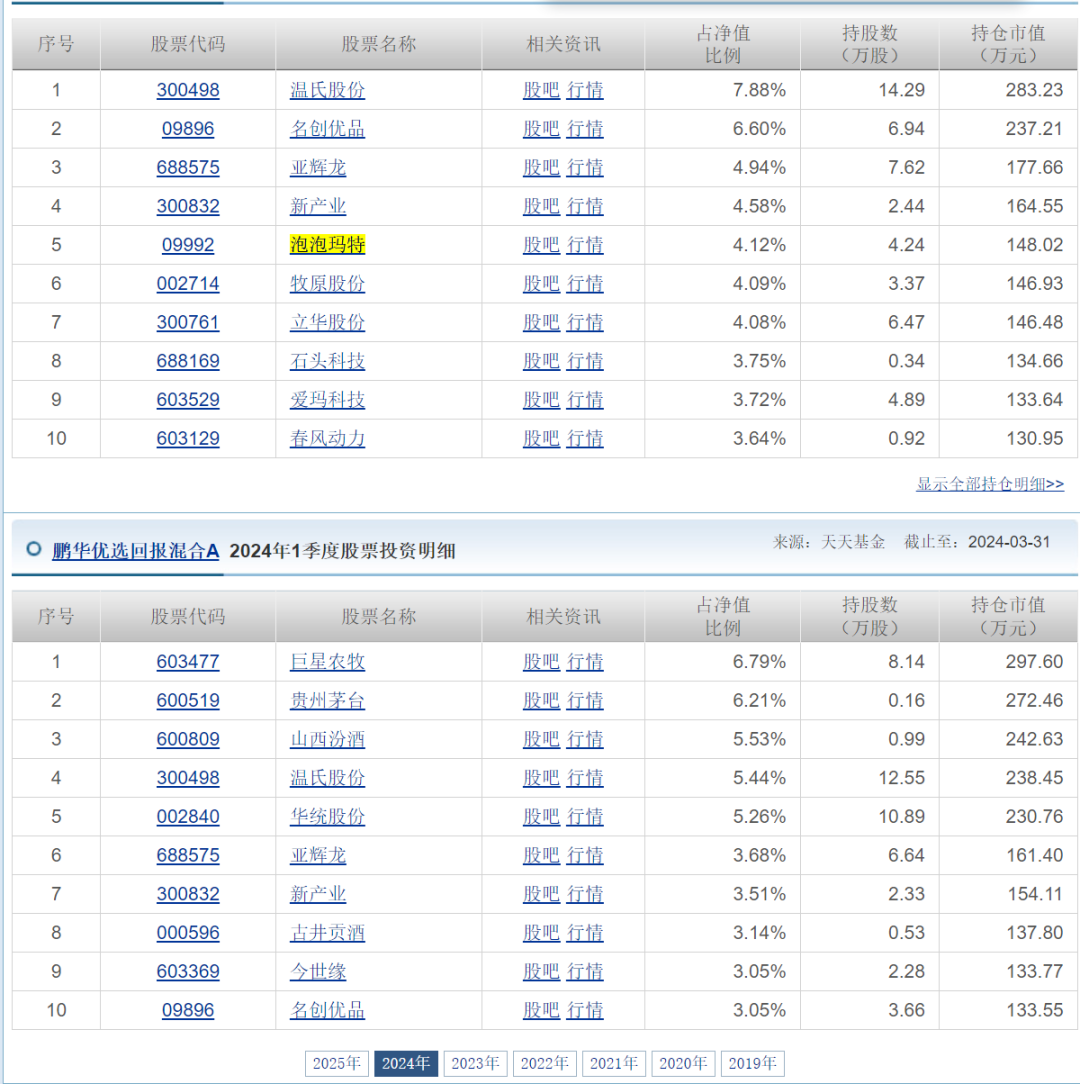Open stock name 华统股份
Image resolution: width=1080 pixels, height=1084 pixels.
(x=327, y=816)
